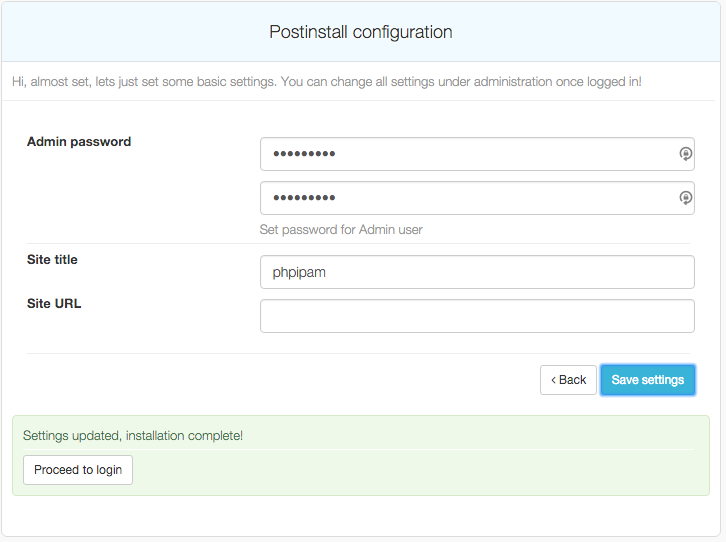Click the 'Hi, almost set' intro text
This screenshot has height=542, width=726.
(326, 81)
